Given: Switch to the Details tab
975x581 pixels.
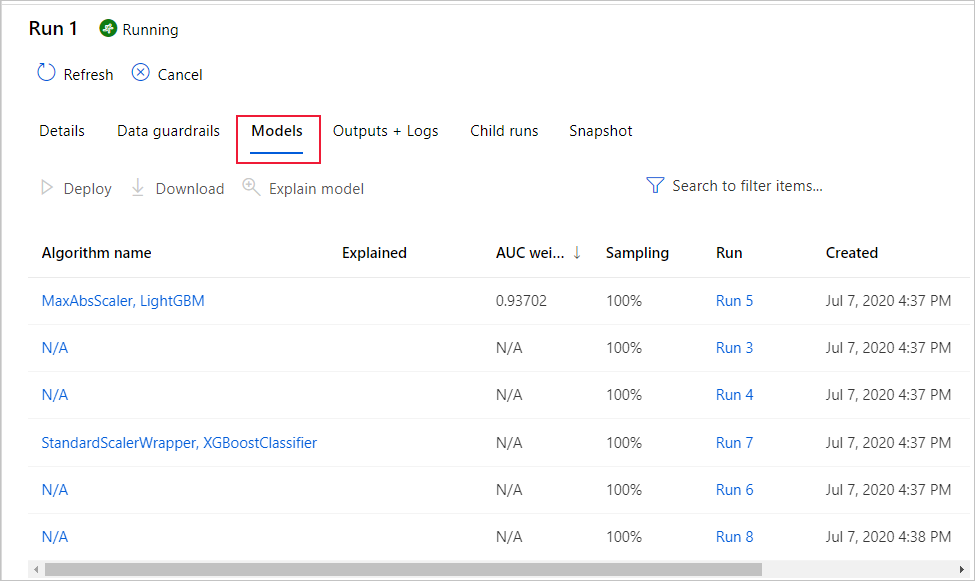Looking at the screenshot, I should [62, 131].
